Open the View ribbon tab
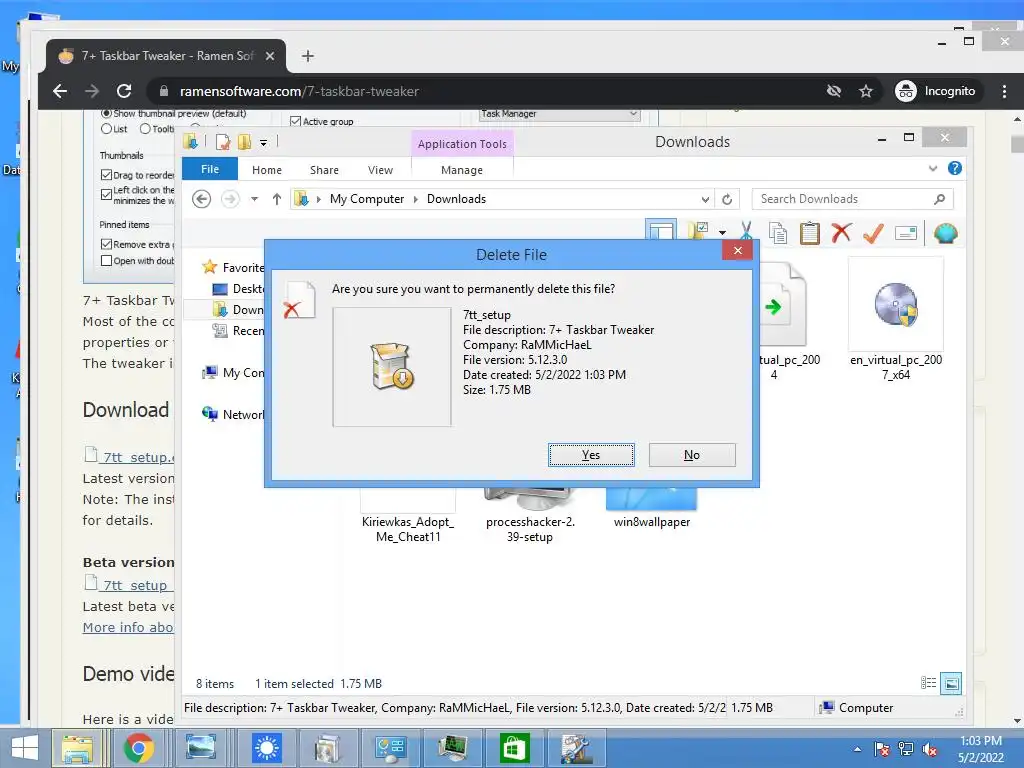Image resolution: width=1024 pixels, height=768 pixels. 380,170
